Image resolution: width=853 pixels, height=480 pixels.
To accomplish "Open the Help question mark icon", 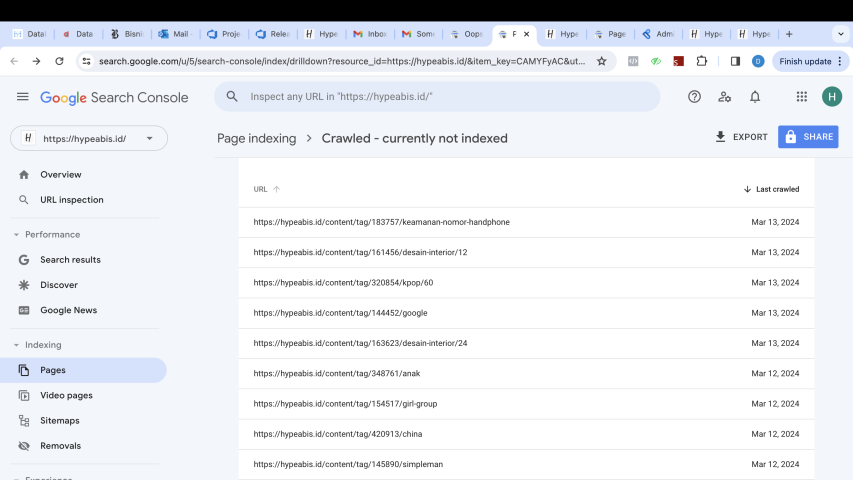I will click(694, 97).
